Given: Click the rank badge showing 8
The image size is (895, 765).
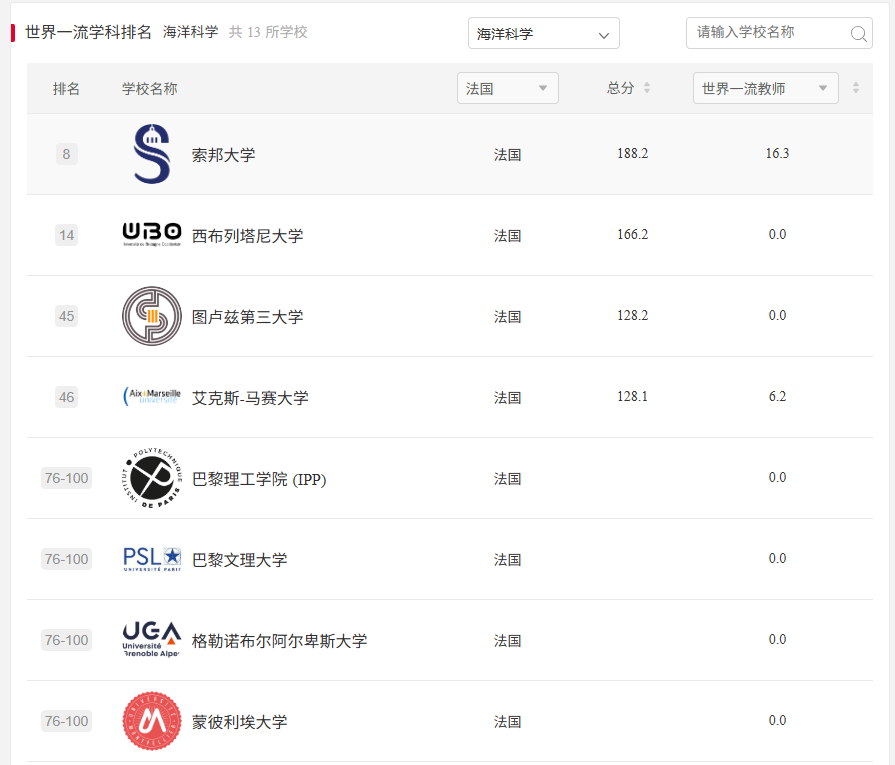Looking at the screenshot, I should 66,153.
